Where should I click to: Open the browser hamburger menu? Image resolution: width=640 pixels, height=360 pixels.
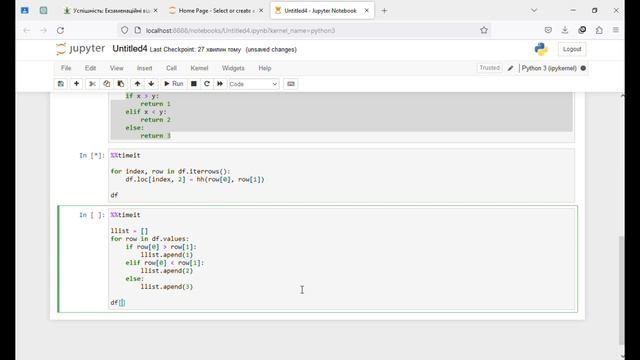pyautogui.click(x=616, y=30)
